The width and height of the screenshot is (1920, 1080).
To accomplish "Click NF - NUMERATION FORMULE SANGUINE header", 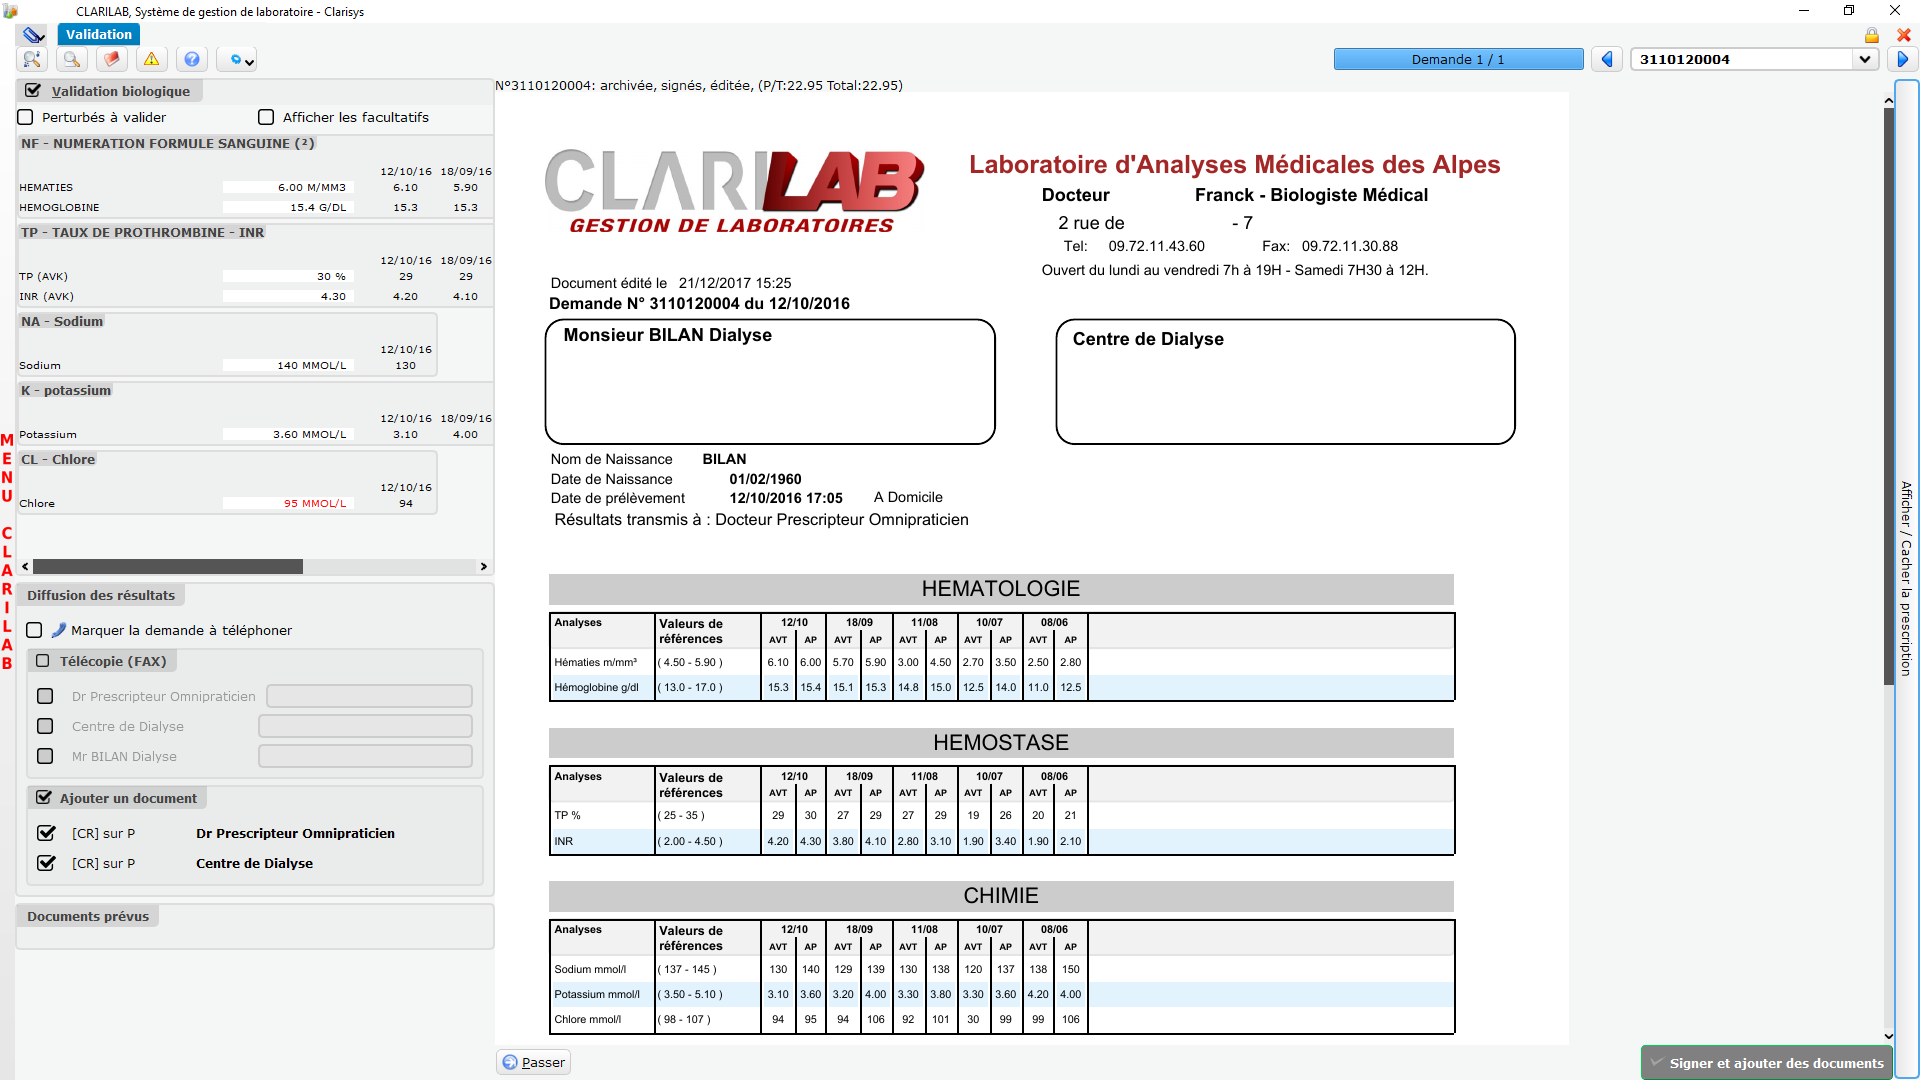I will pos(168,144).
